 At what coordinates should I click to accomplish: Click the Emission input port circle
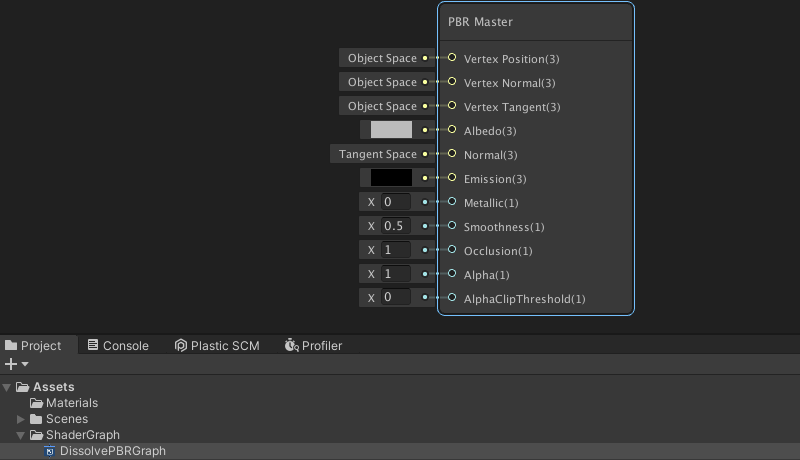[x=452, y=177]
